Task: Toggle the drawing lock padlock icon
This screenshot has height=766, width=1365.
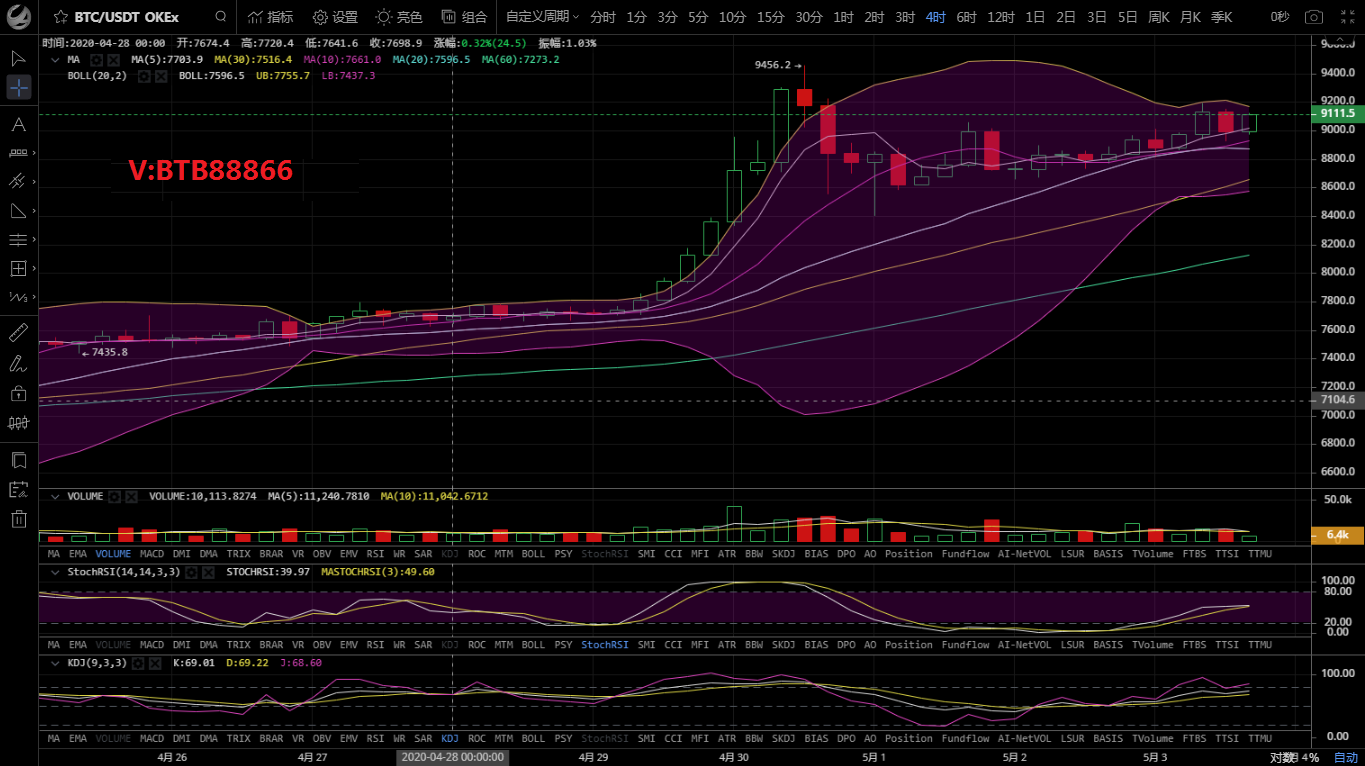Action: click(19, 394)
